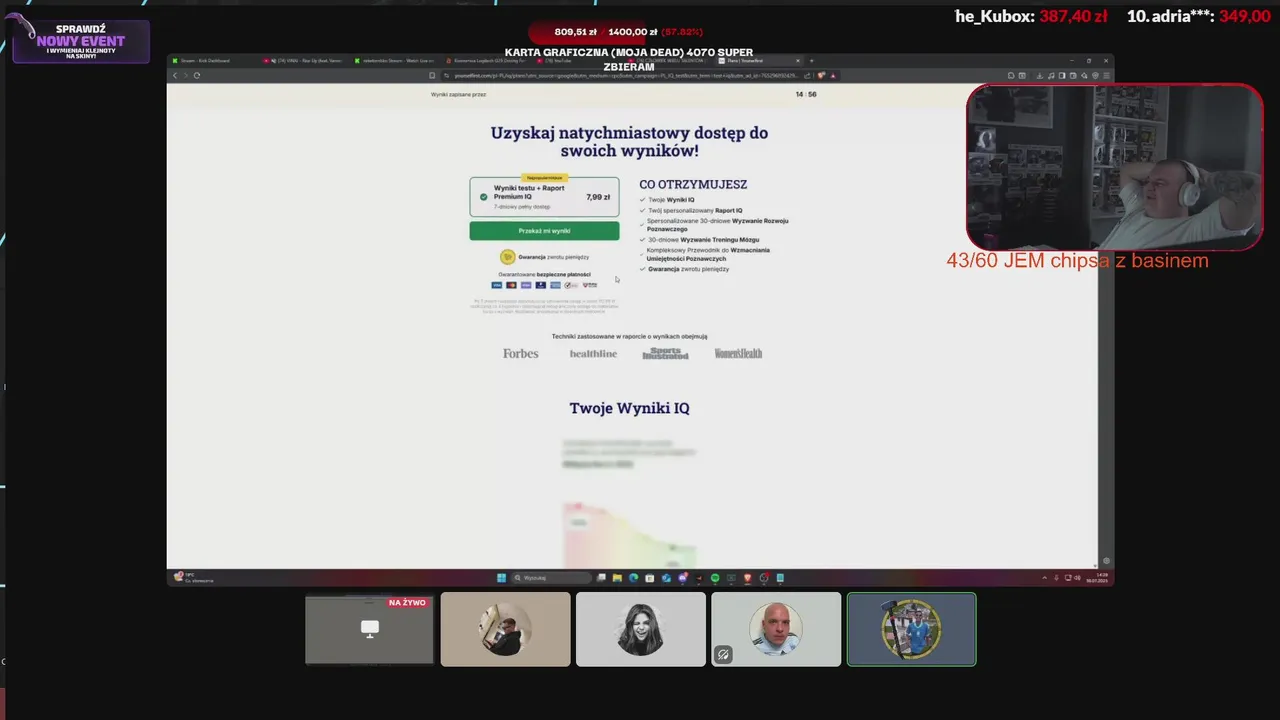Click the taskbar weather widget
This screenshot has width=1280, height=720.
tap(193, 577)
